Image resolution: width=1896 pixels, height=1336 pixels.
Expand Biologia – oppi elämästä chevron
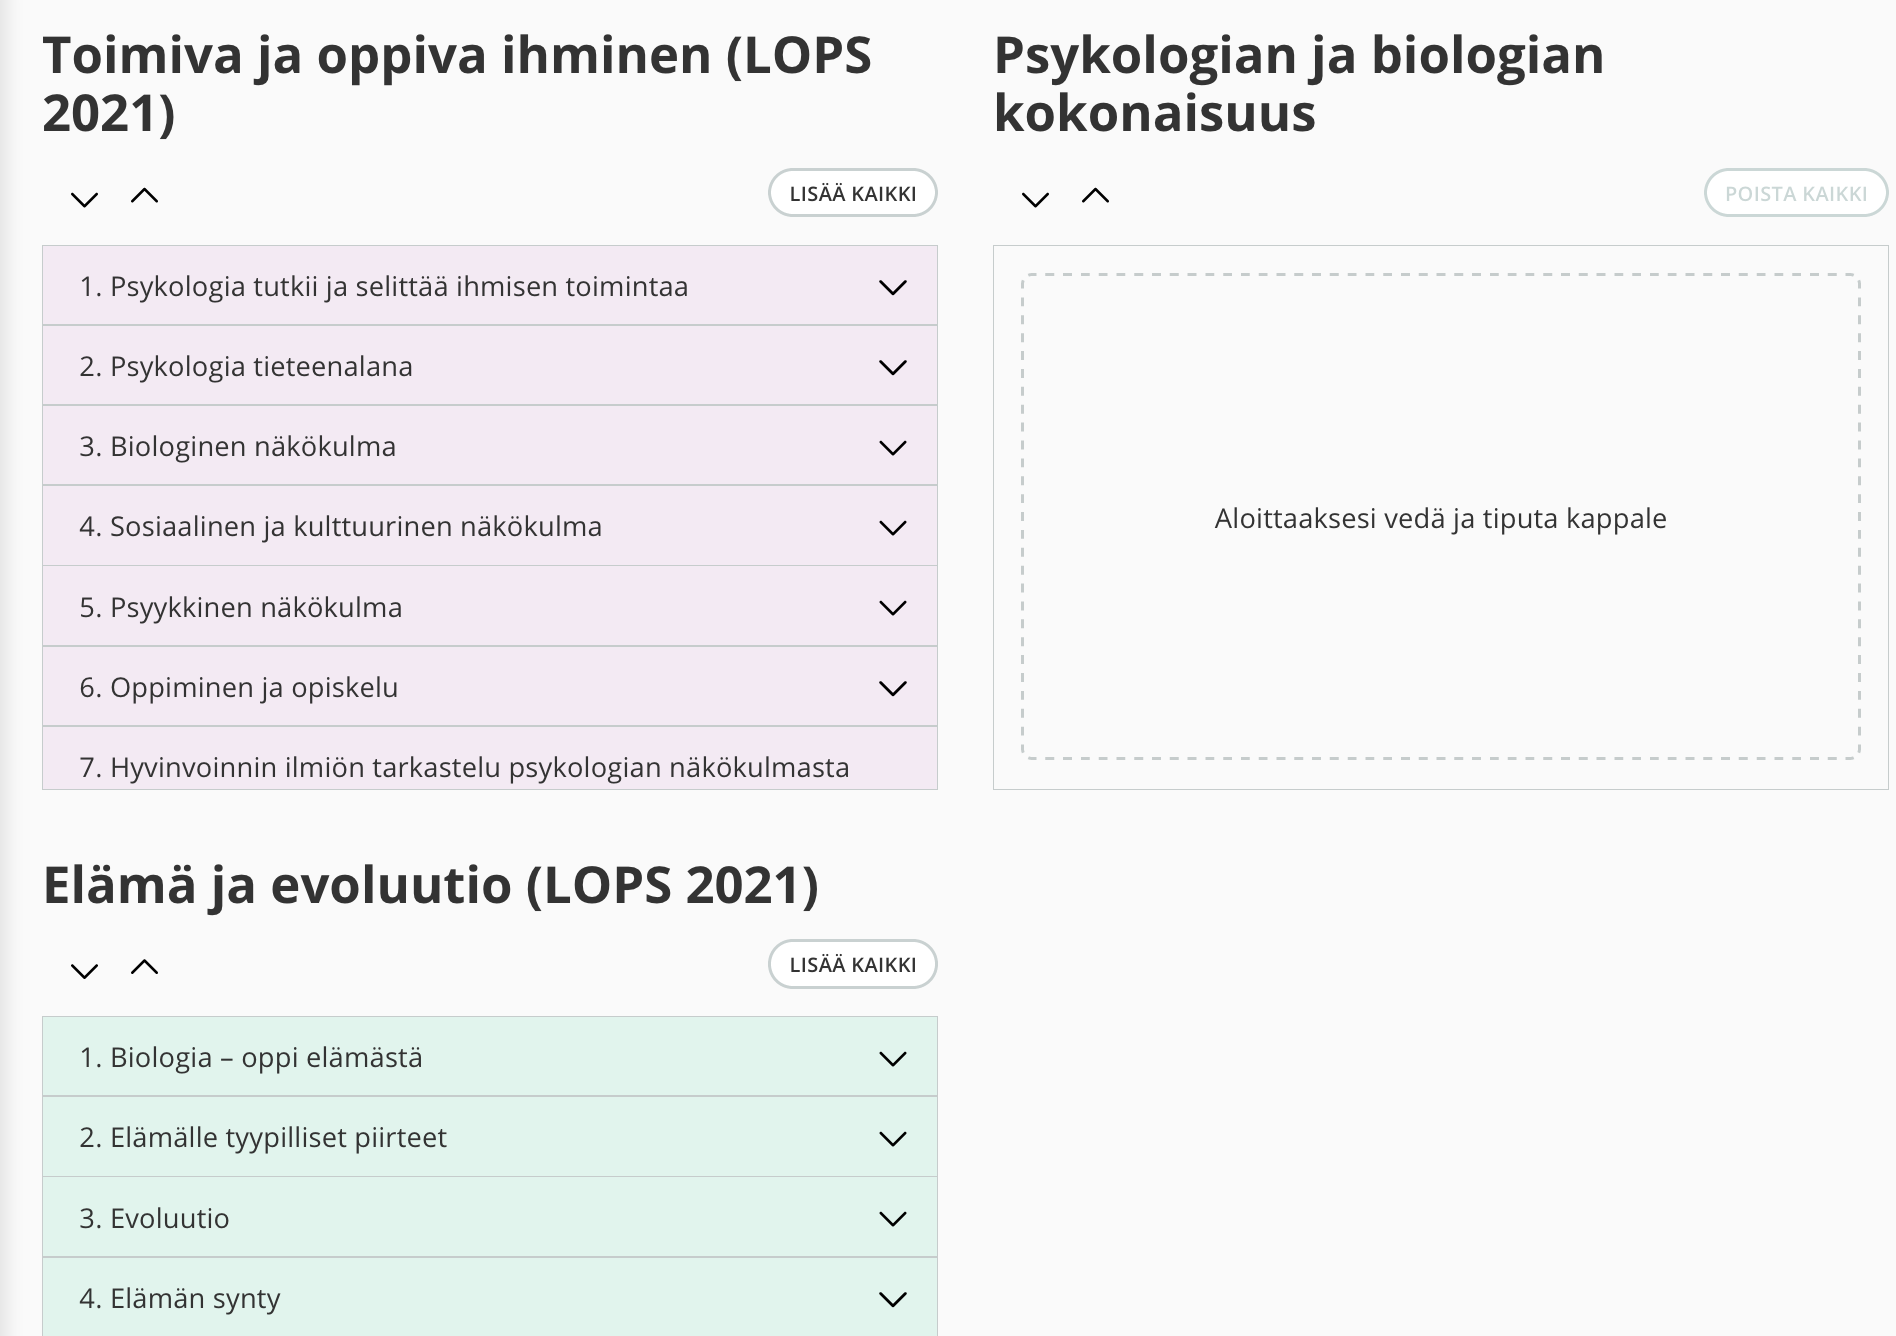click(892, 1058)
